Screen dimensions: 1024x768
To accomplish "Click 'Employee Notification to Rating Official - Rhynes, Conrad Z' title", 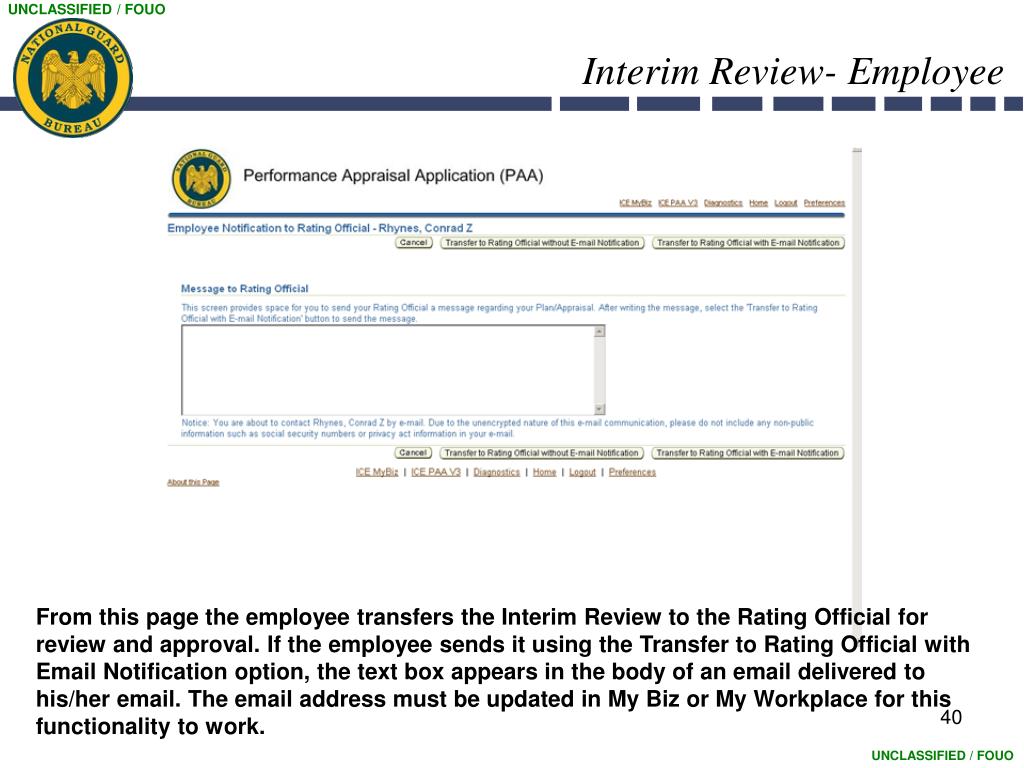I will coord(319,228).
